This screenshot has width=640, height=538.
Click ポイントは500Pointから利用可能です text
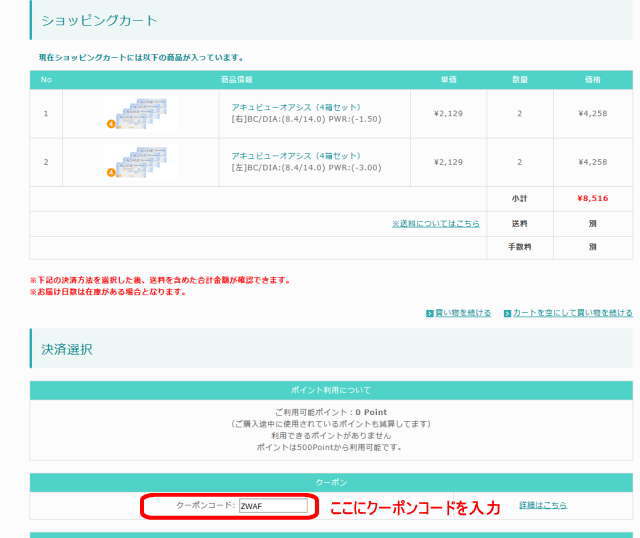coord(329,447)
